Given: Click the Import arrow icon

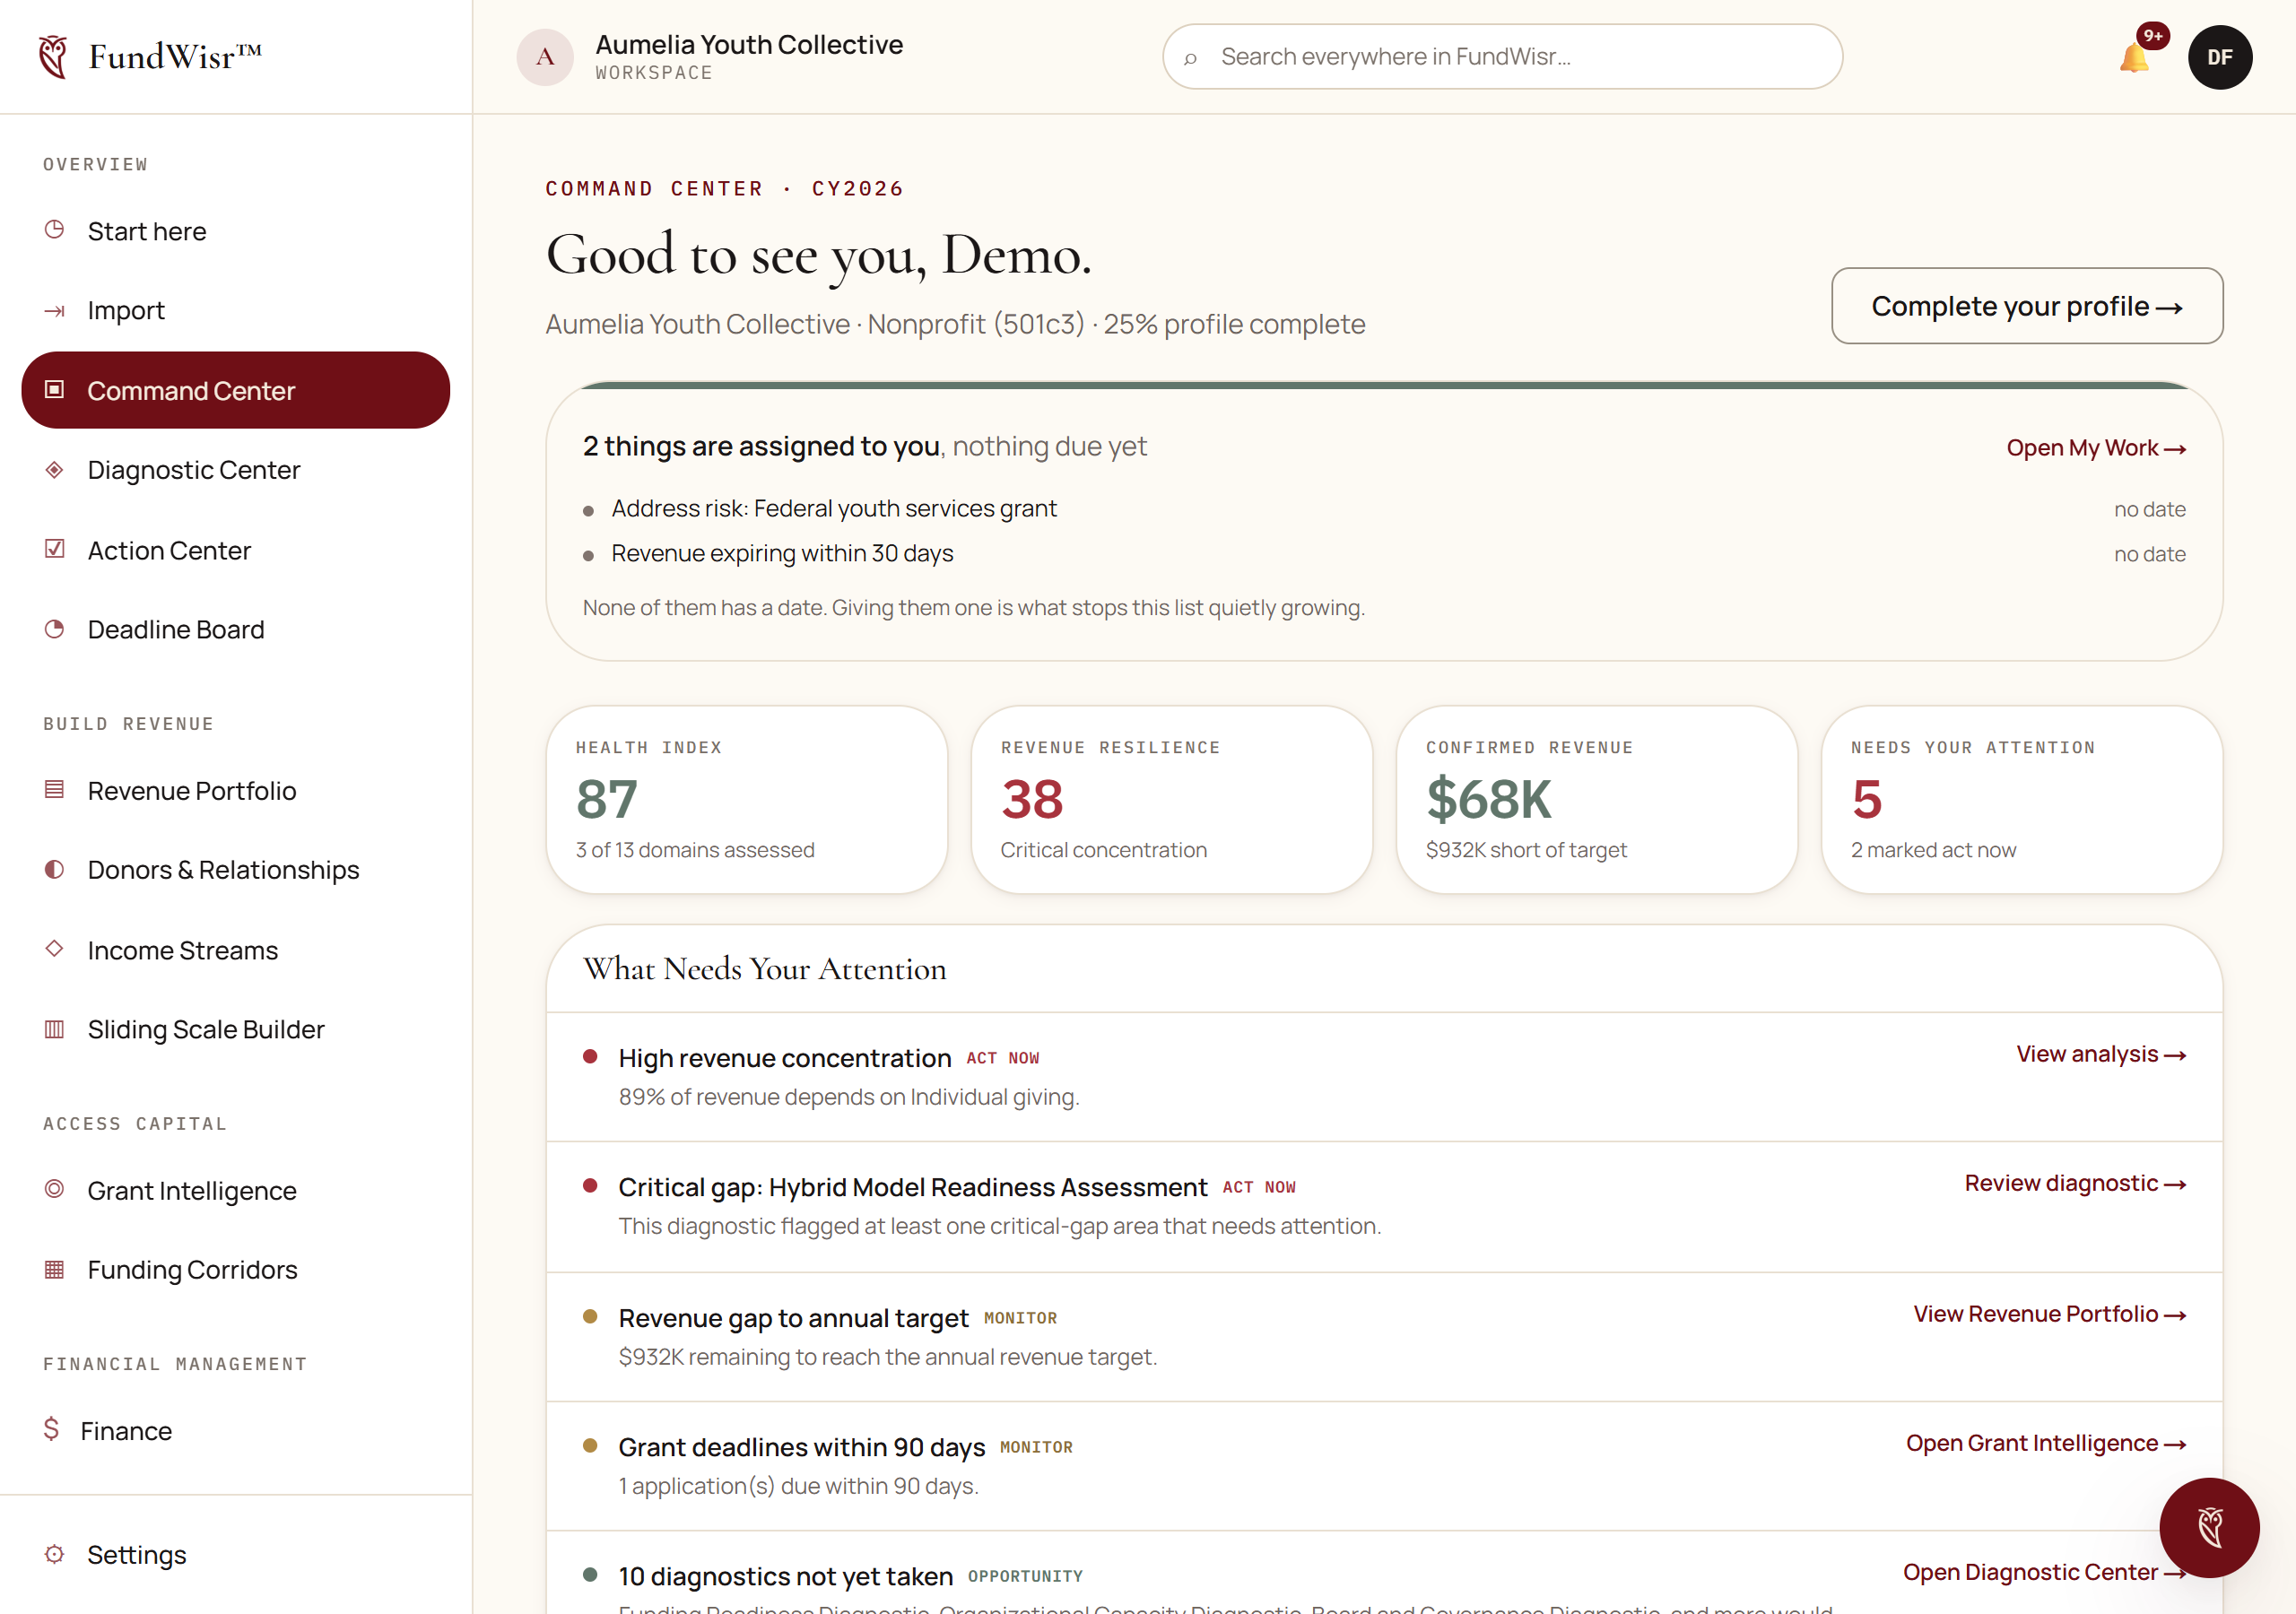Looking at the screenshot, I should click(55, 311).
